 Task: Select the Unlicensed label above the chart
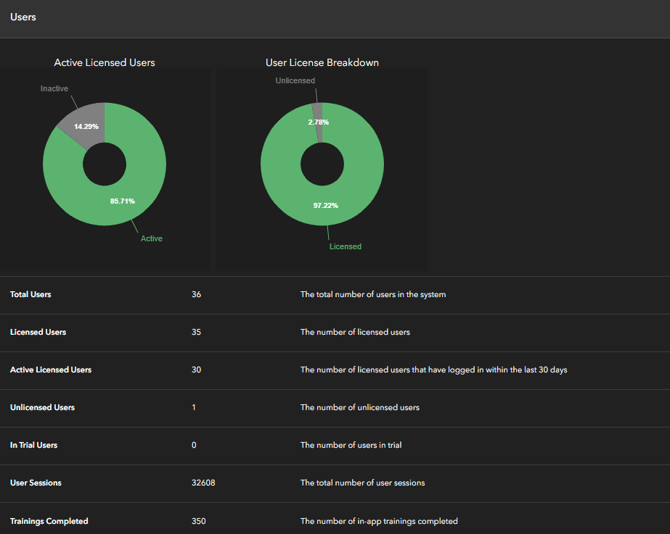pyautogui.click(x=295, y=81)
